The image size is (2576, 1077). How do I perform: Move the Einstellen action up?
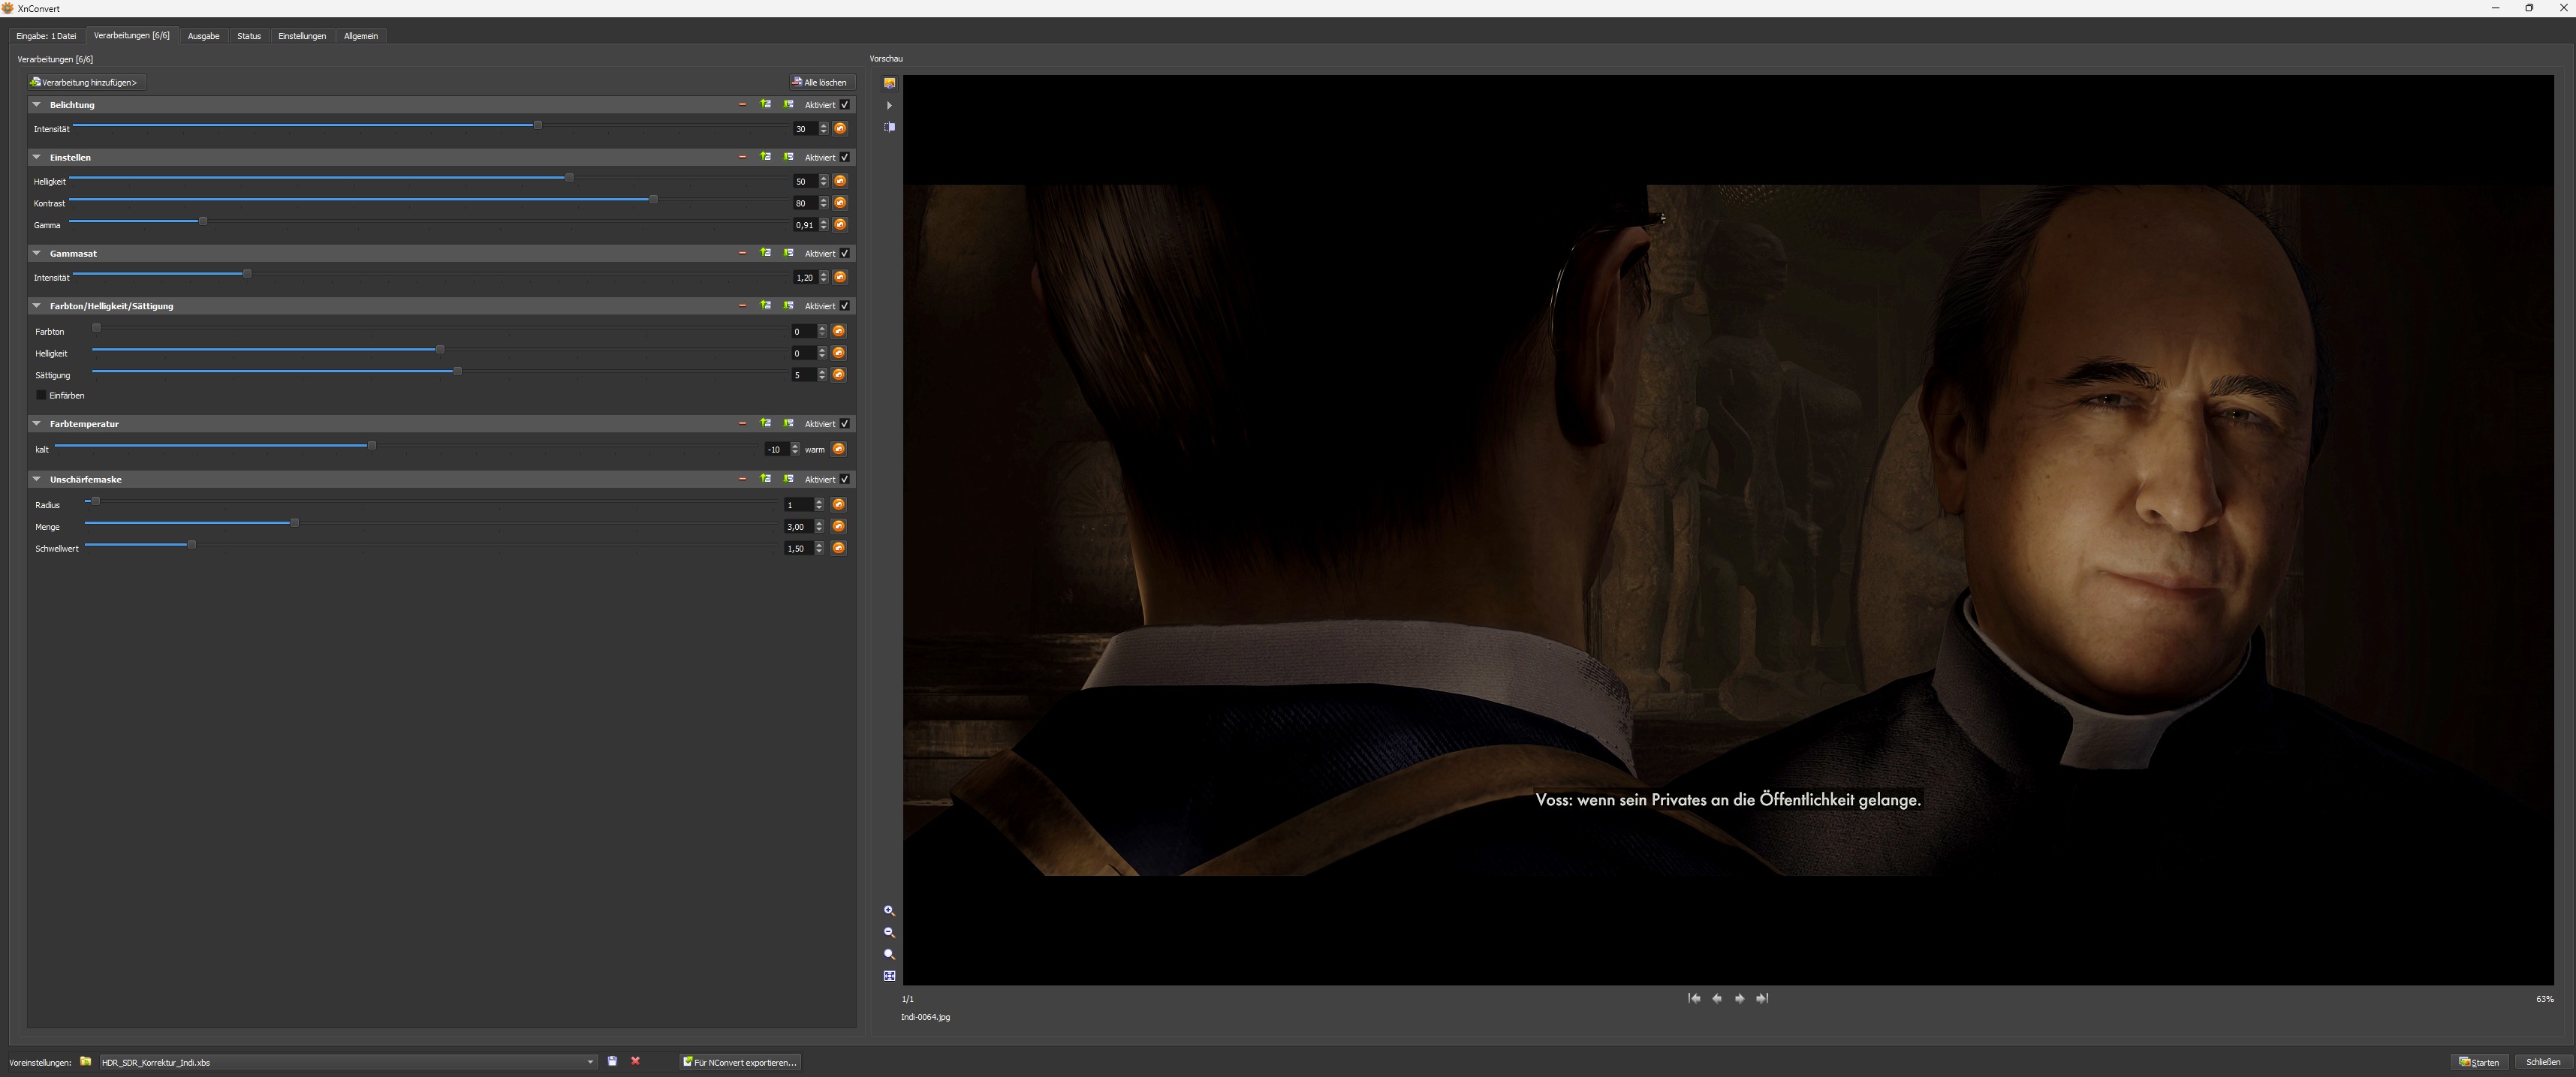(x=765, y=157)
